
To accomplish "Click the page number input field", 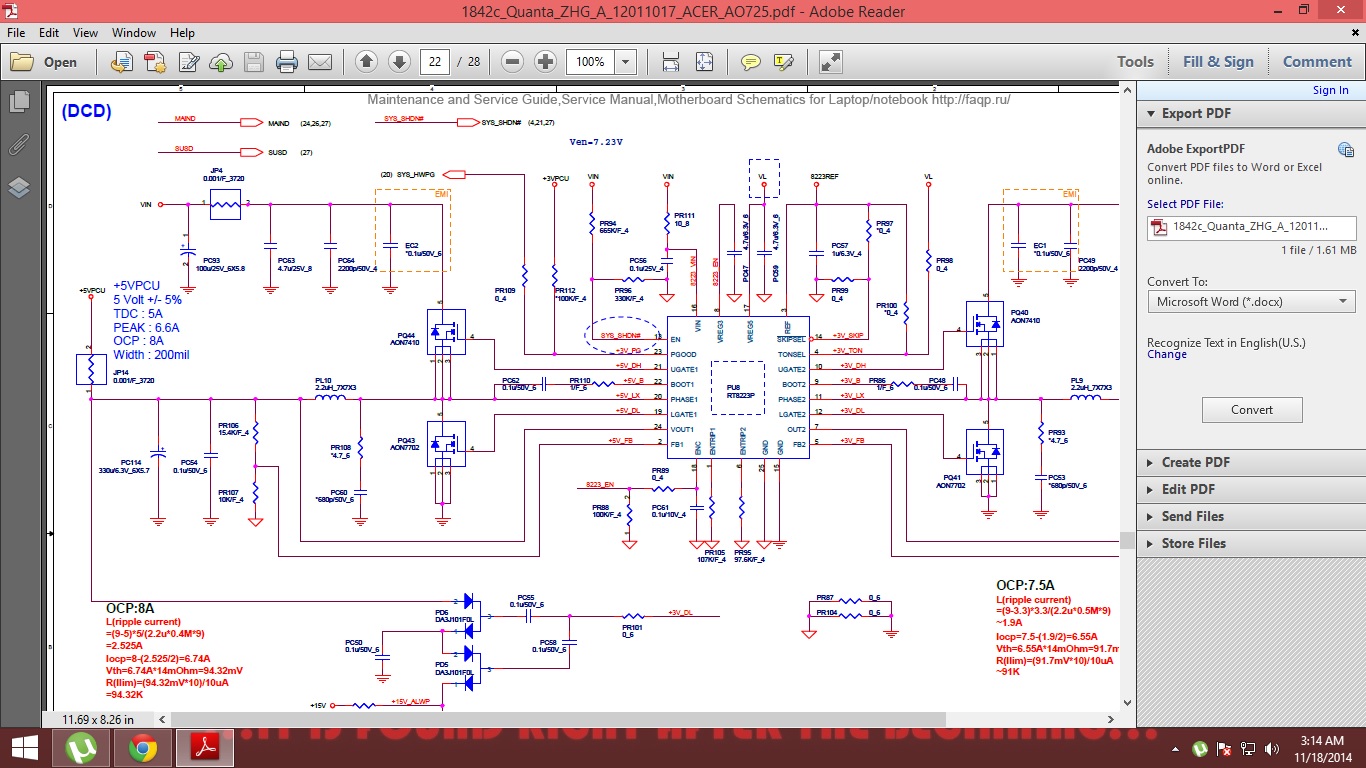I will point(434,62).
